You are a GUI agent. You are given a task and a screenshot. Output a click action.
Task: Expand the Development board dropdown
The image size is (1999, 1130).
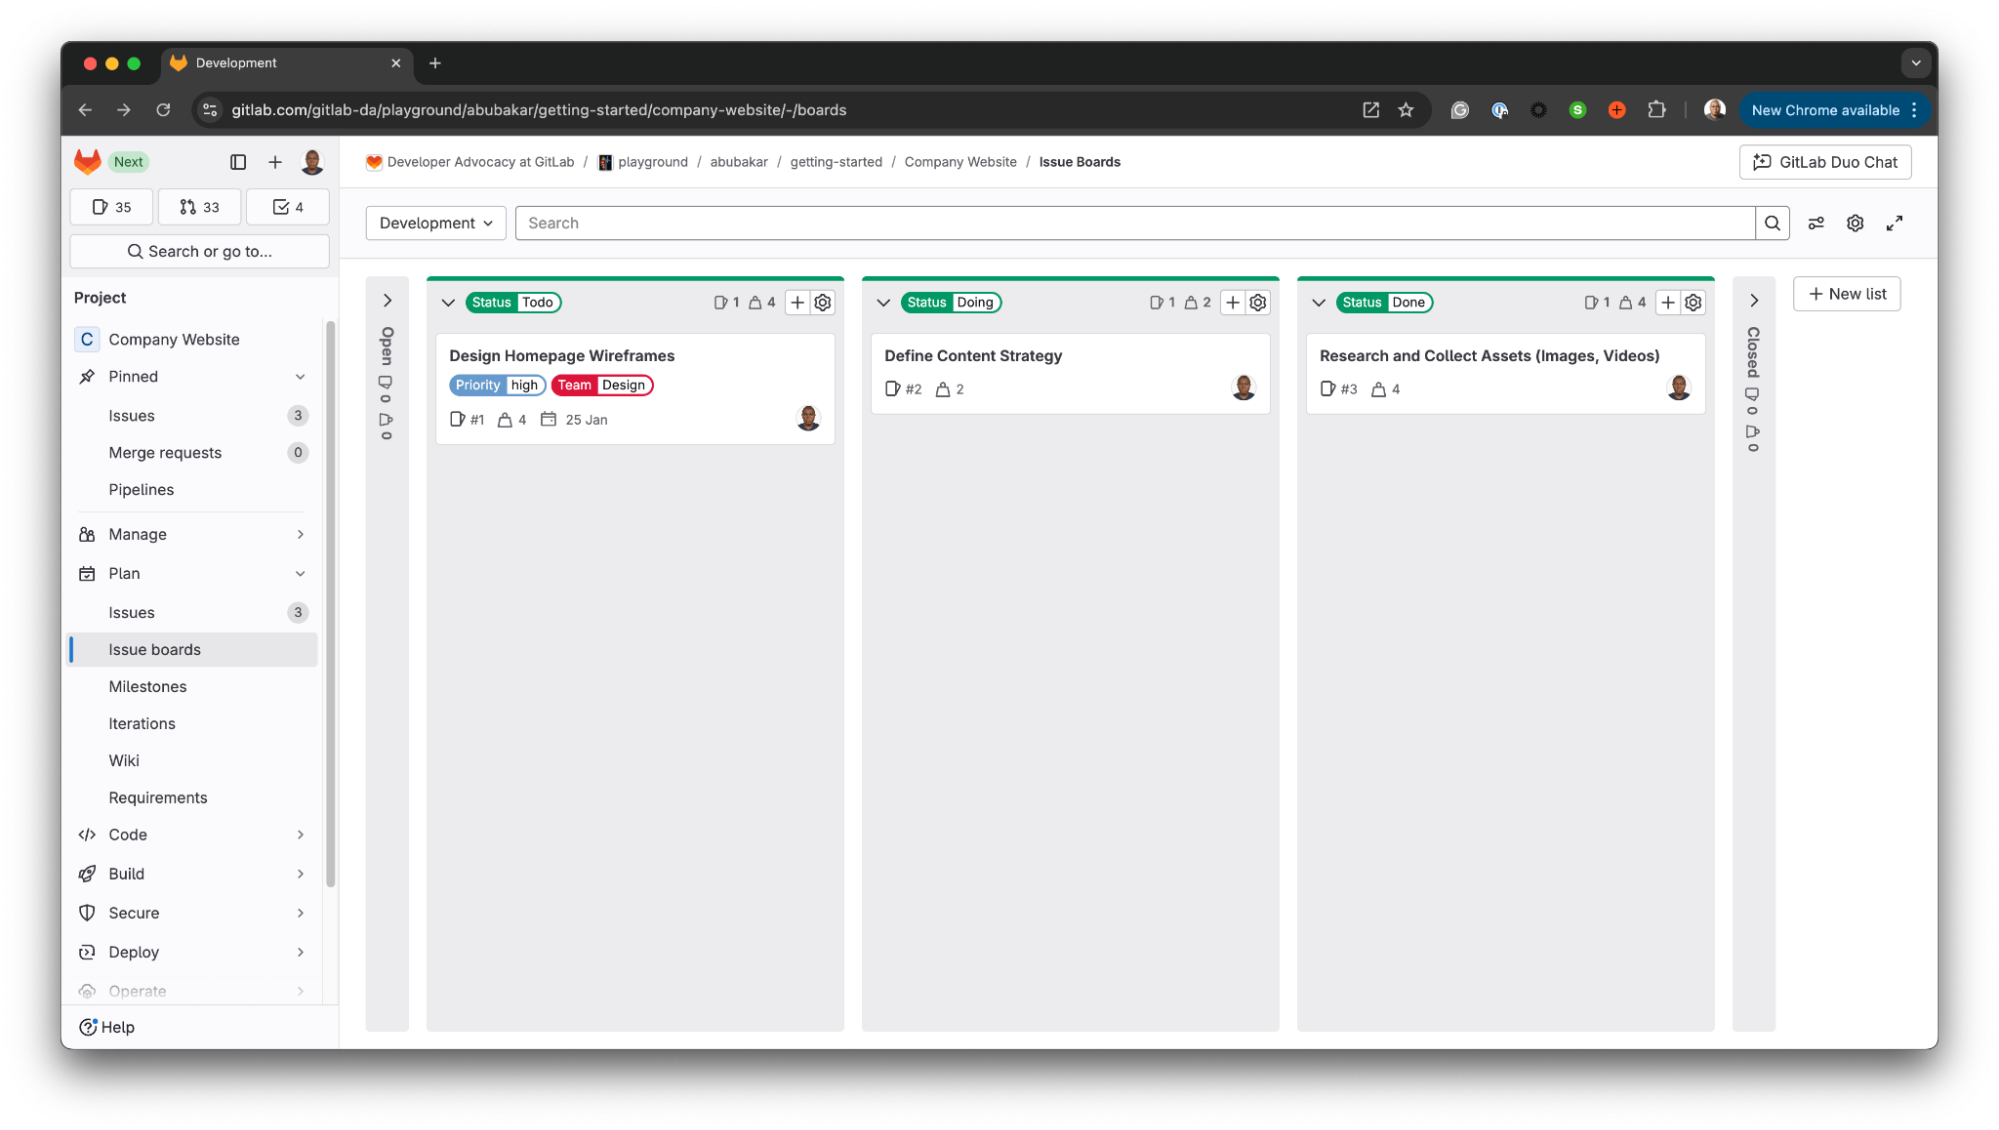pos(435,222)
